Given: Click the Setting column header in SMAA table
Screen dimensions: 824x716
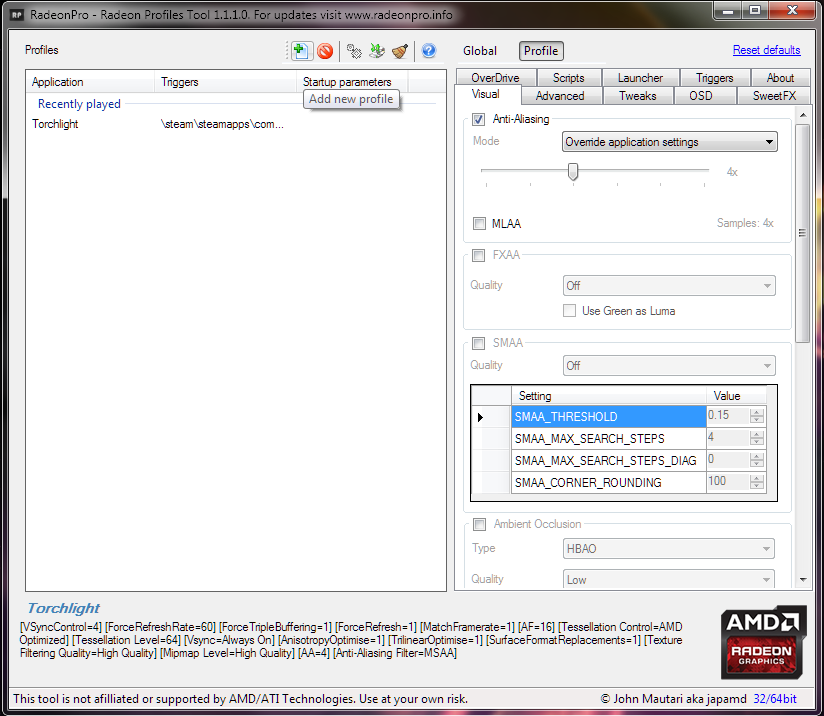Looking at the screenshot, I should coord(609,396).
